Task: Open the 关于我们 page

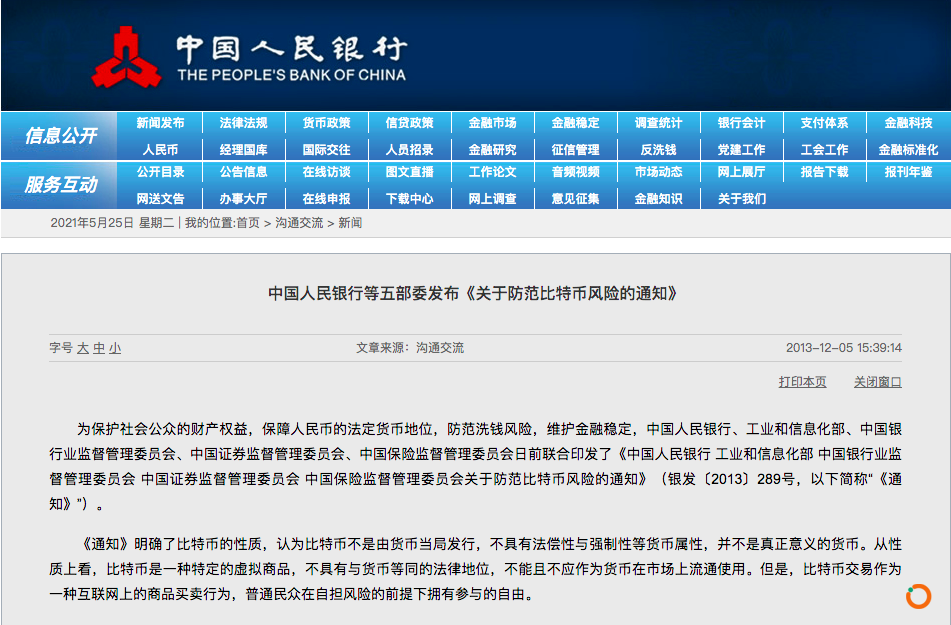Action: coord(742,199)
